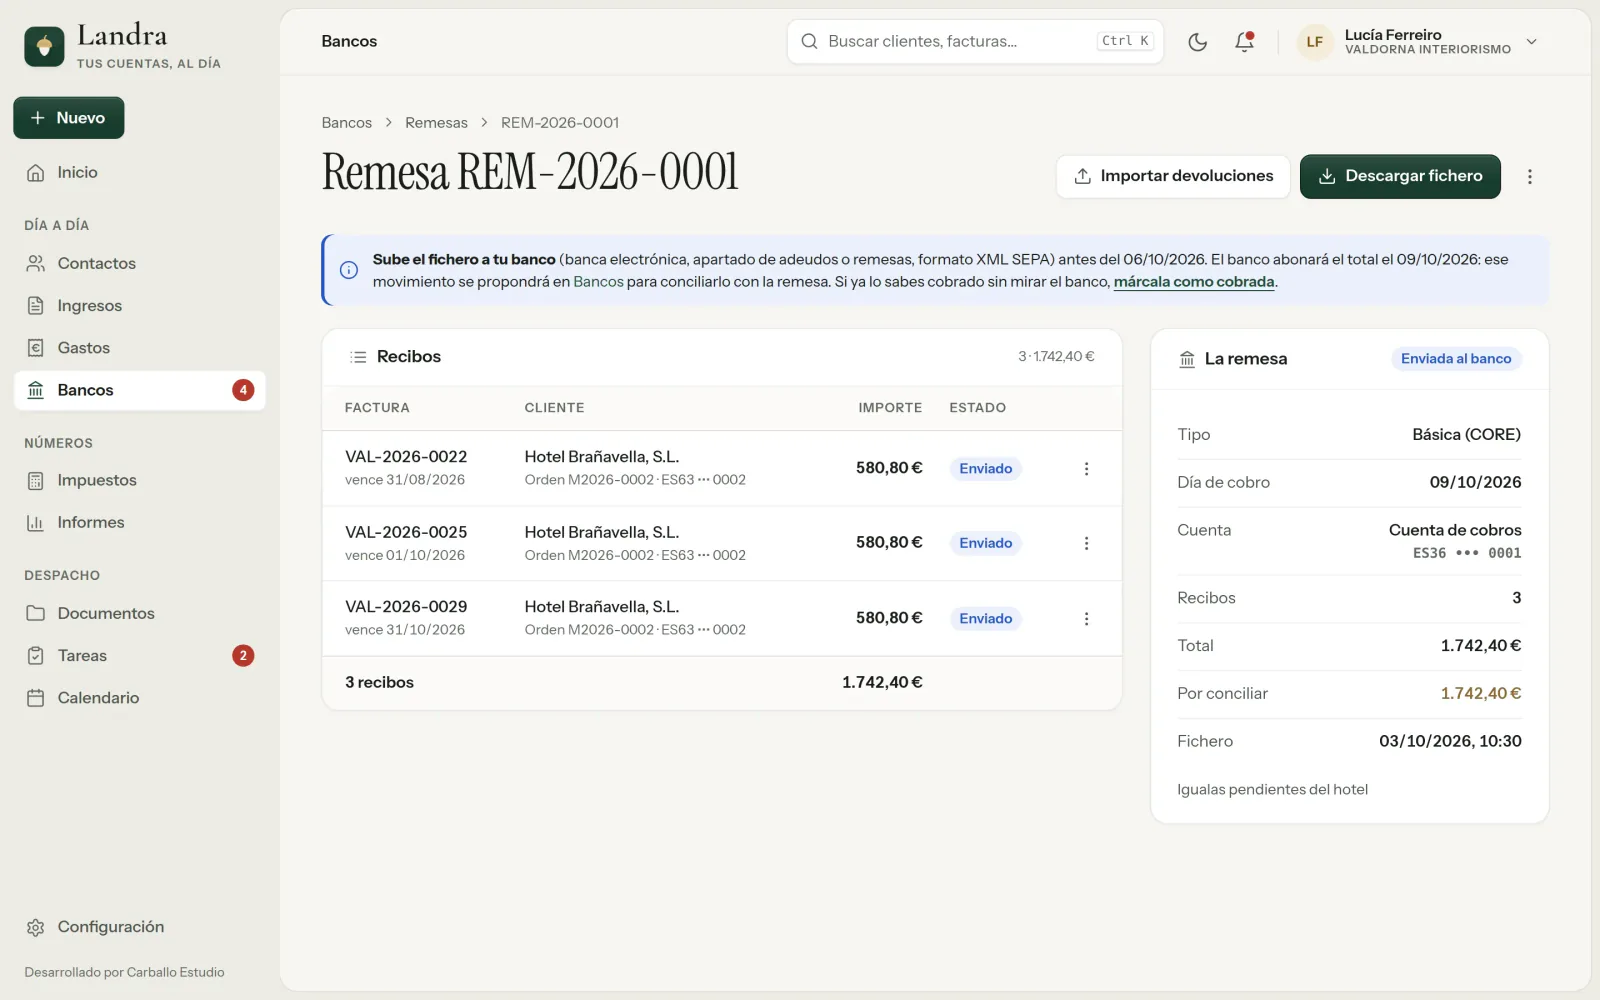Click the LF user avatar

pos(1315,42)
